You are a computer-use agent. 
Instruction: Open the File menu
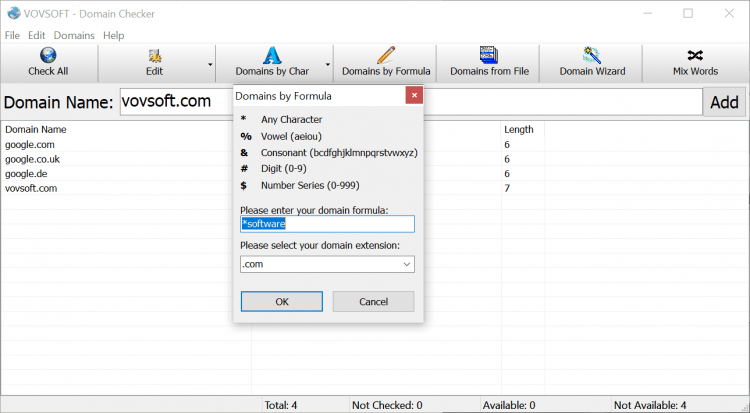click(x=12, y=35)
